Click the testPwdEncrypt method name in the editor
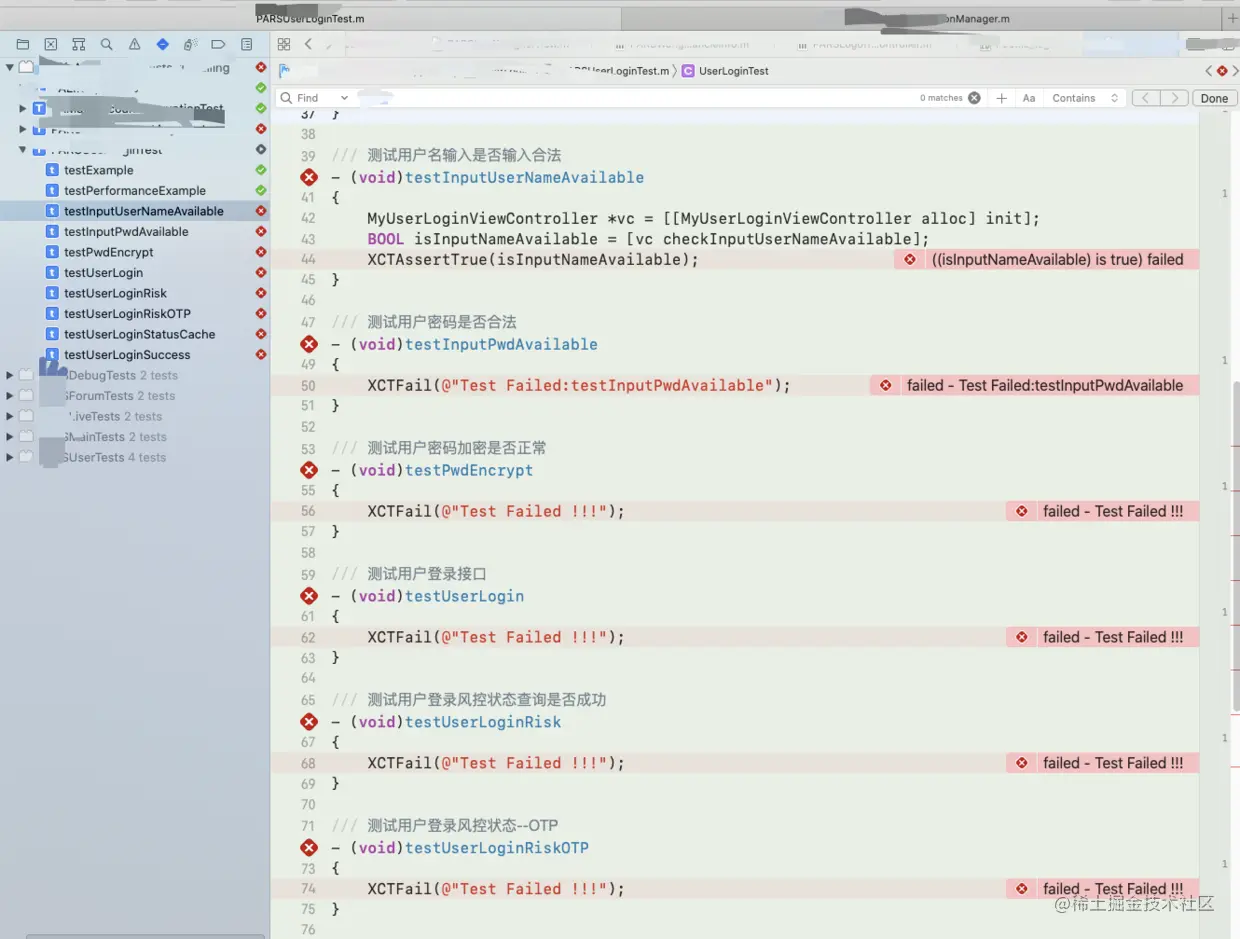 point(469,470)
